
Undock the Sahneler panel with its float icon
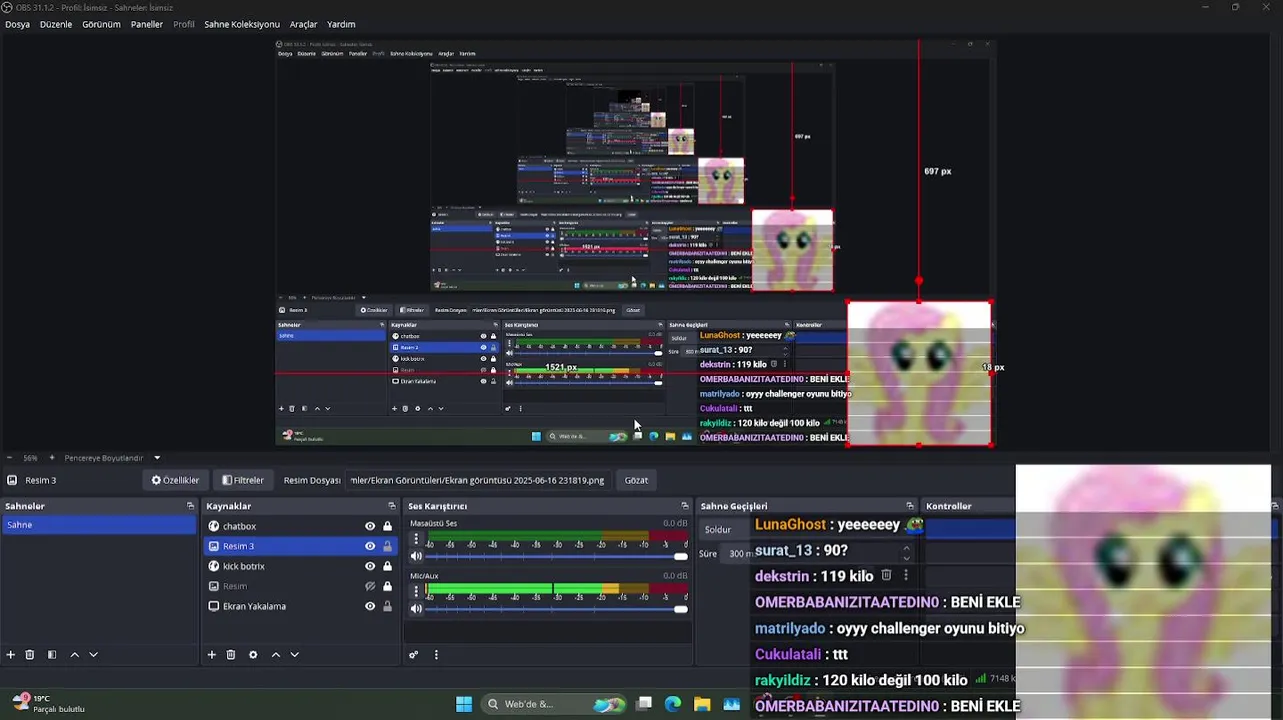190,506
